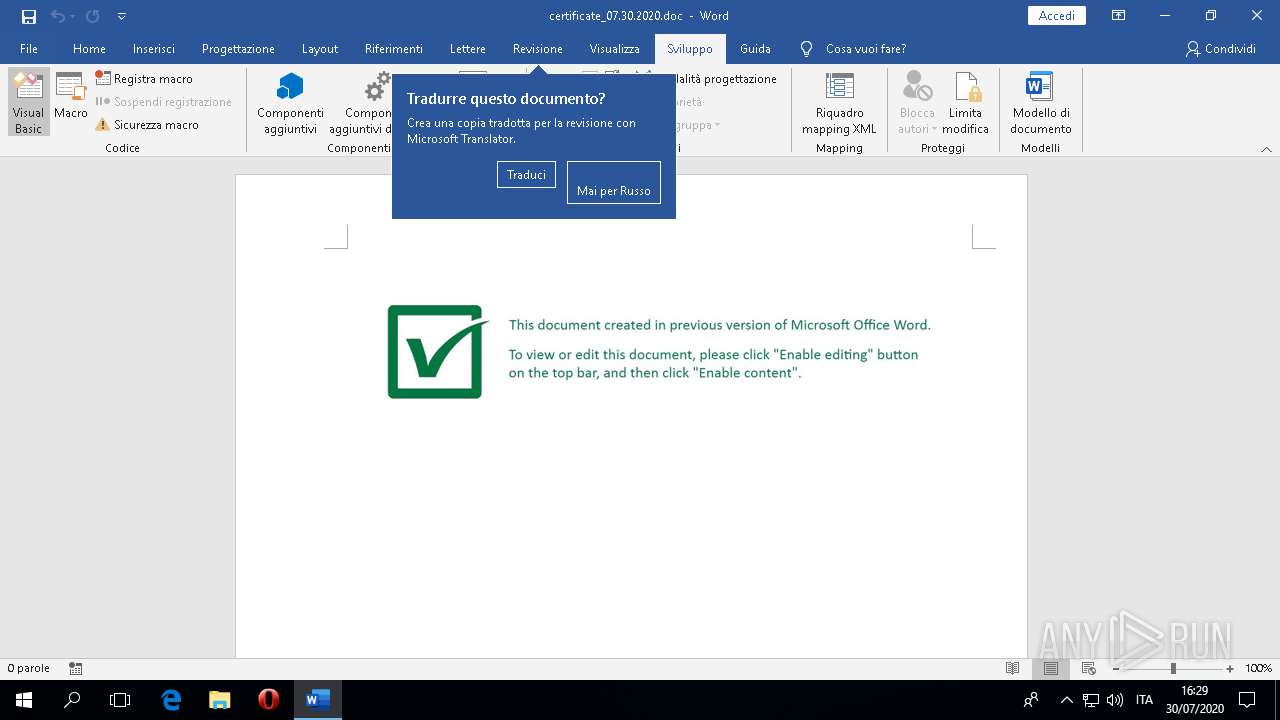Screen dimensions: 1280x720
Task: Click the Word taskbar button
Action: point(317,700)
